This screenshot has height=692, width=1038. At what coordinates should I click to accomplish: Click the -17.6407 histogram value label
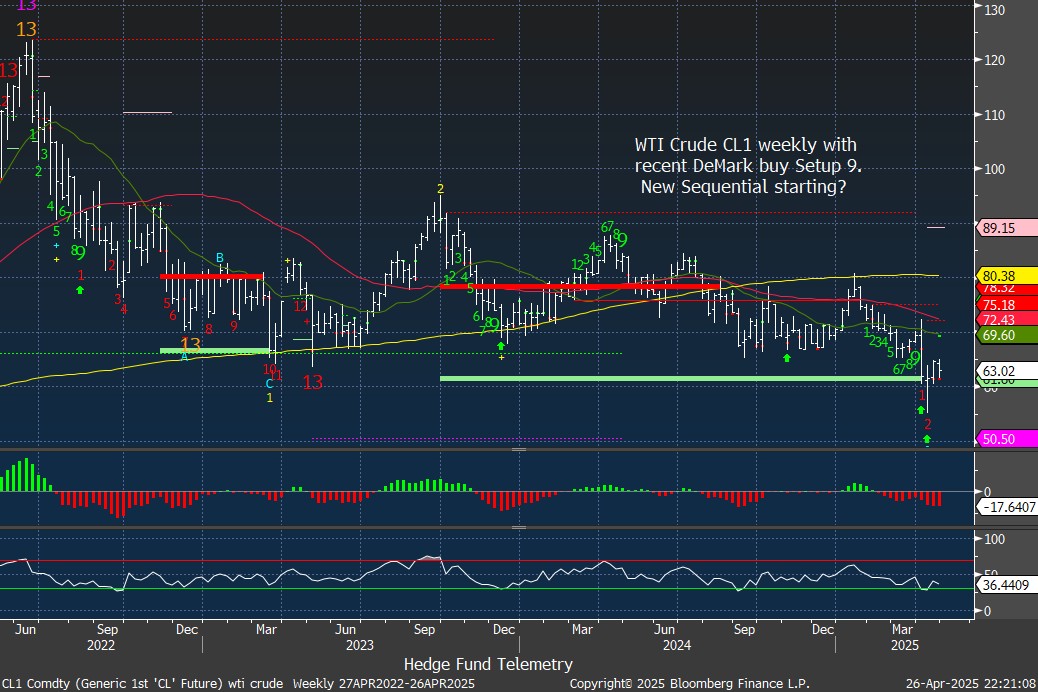click(x=1007, y=507)
